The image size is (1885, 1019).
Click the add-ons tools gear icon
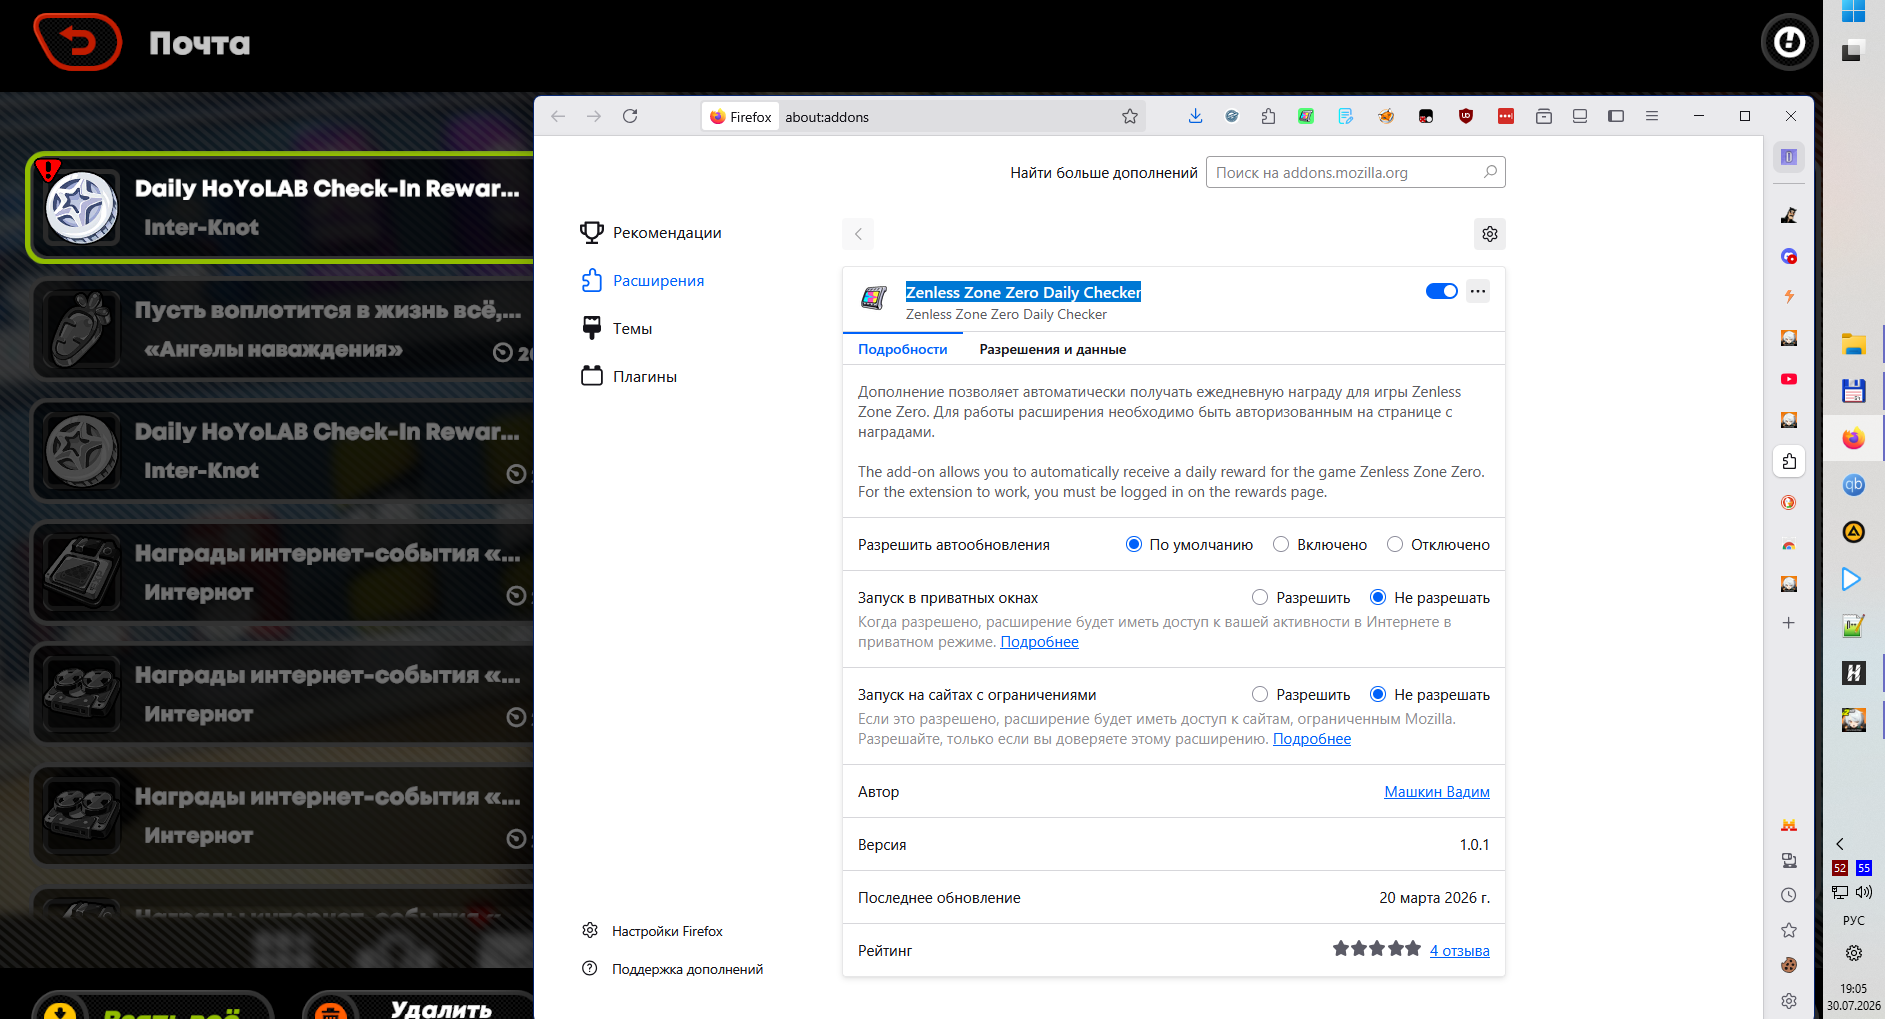1490,234
